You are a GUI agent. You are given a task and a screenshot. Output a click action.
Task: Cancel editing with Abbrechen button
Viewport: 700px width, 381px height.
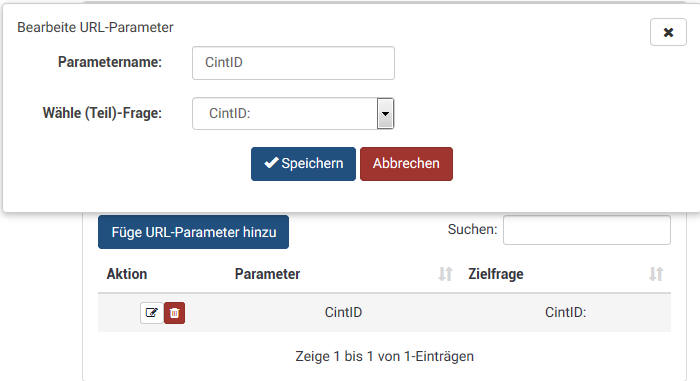click(406, 164)
